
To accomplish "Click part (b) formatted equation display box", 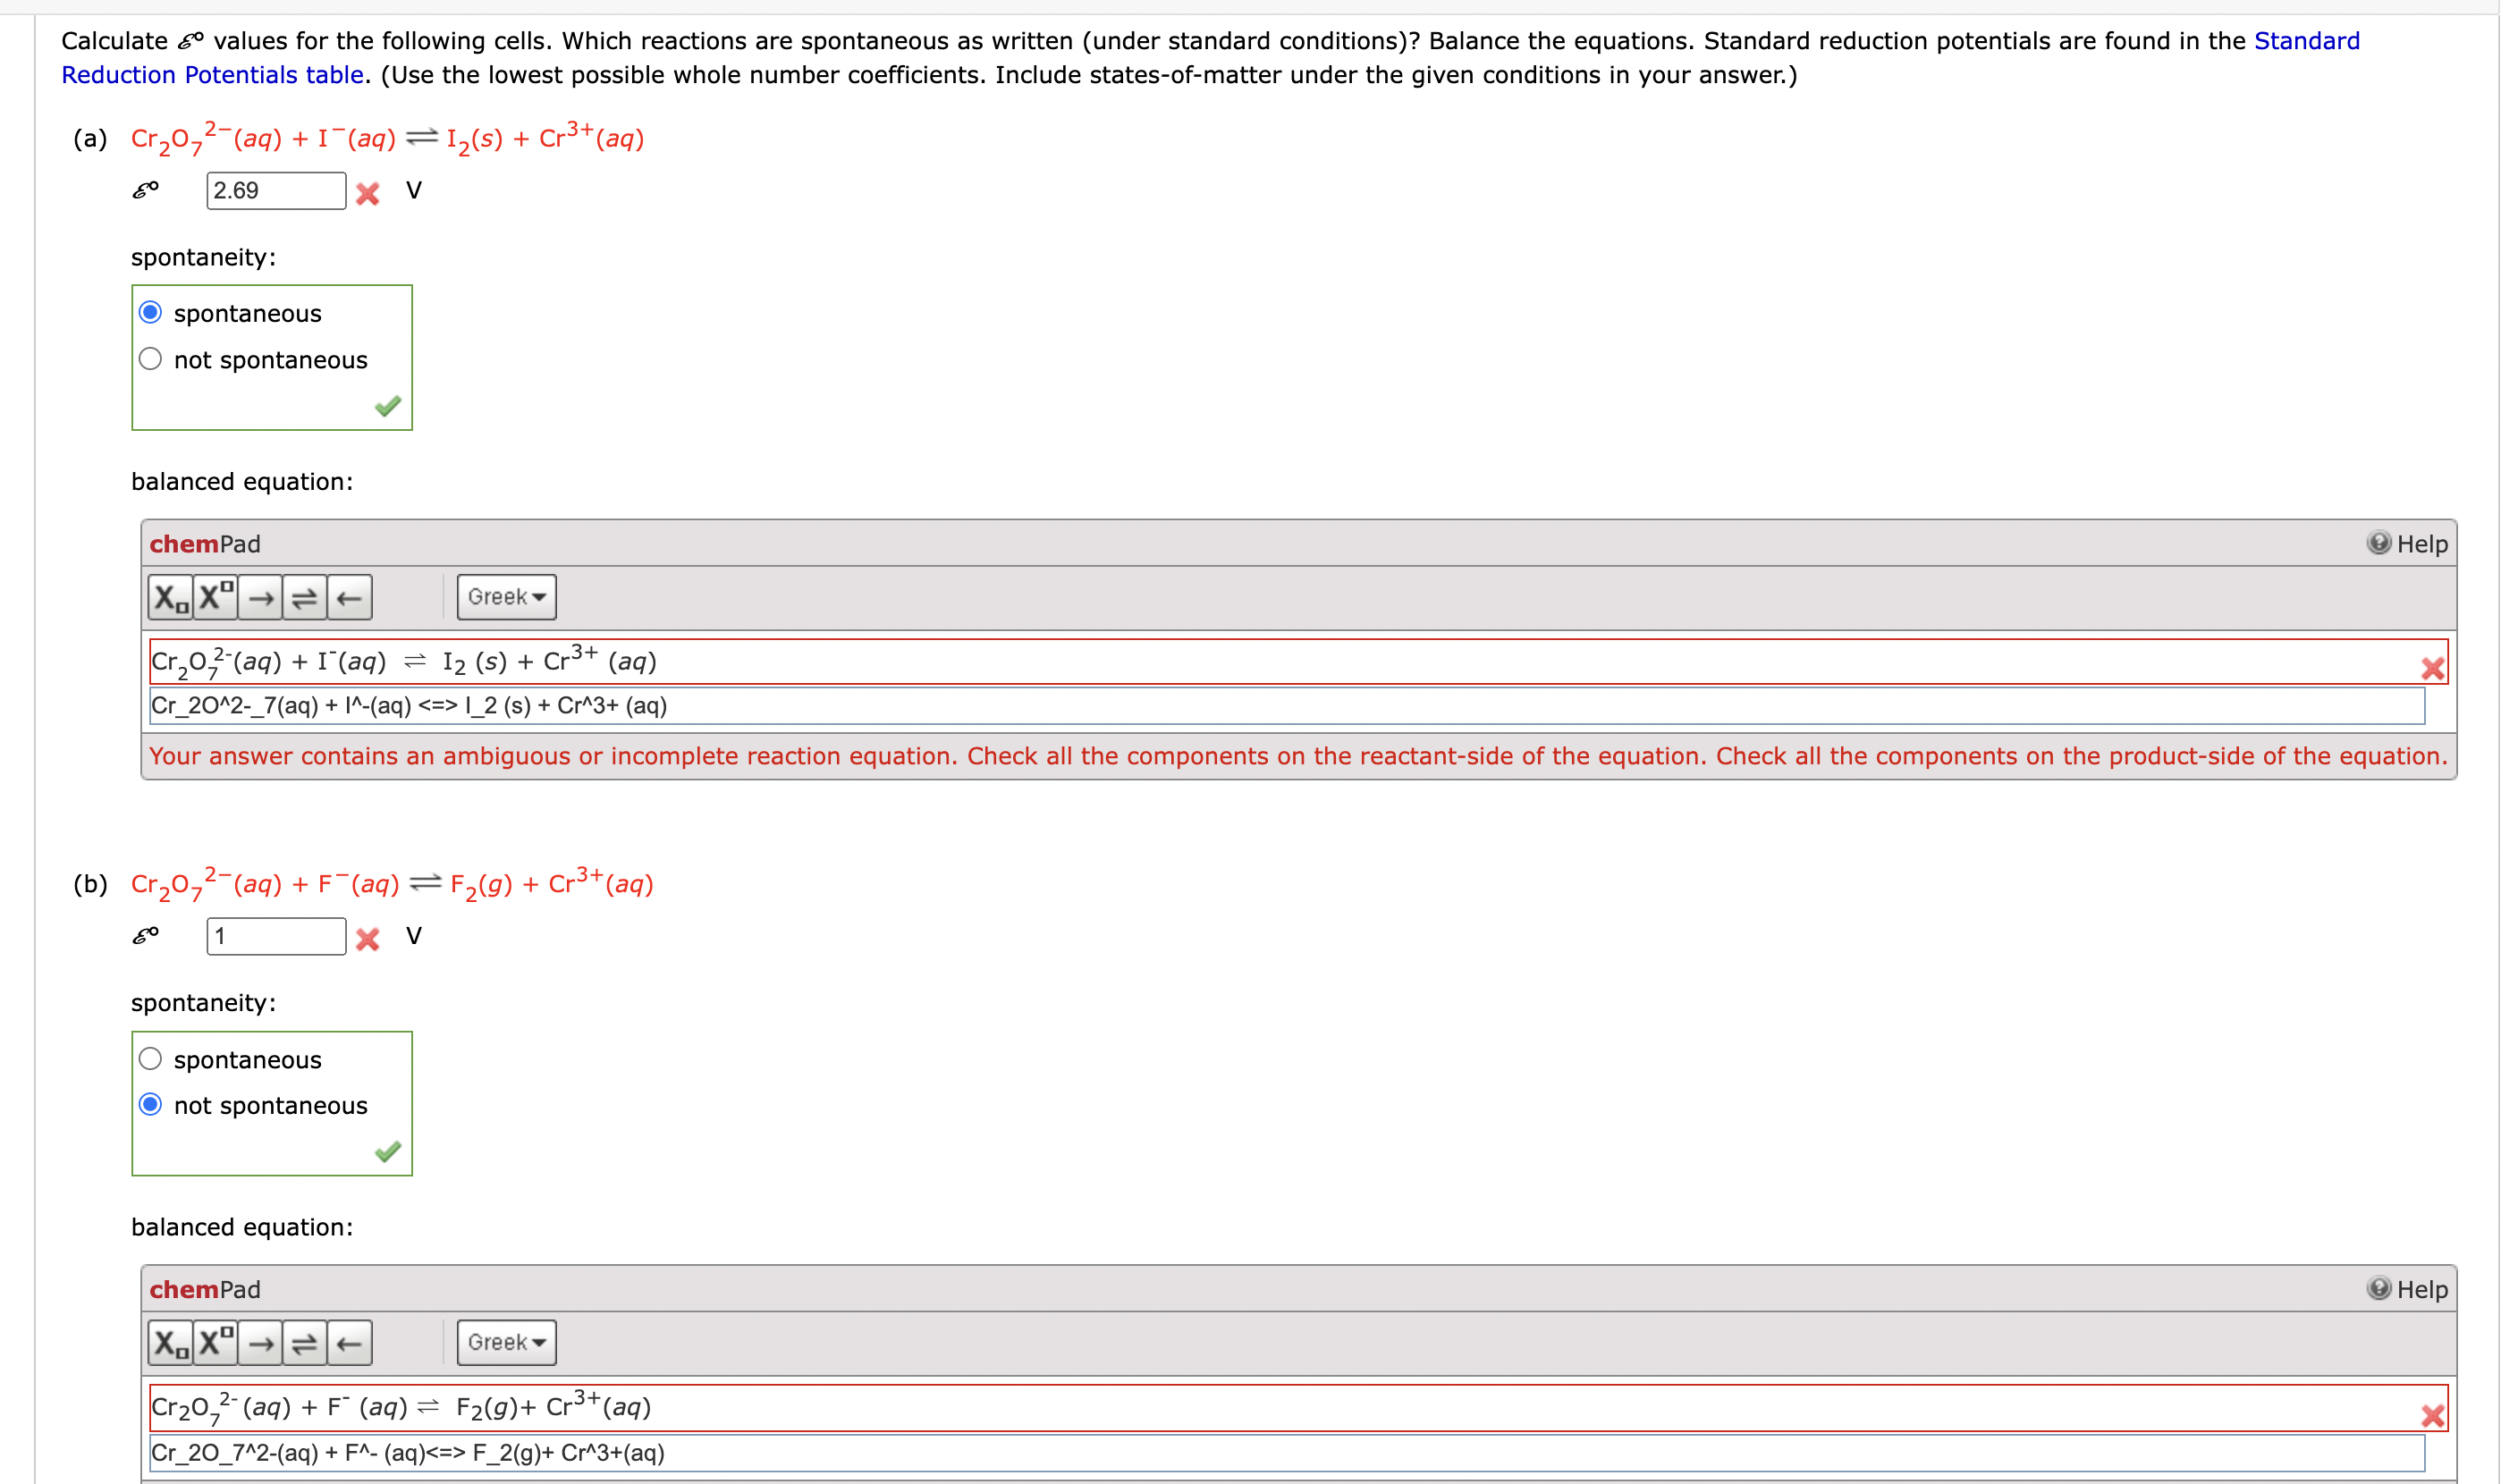I will pyautogui.click(x=1298, y=1408).
